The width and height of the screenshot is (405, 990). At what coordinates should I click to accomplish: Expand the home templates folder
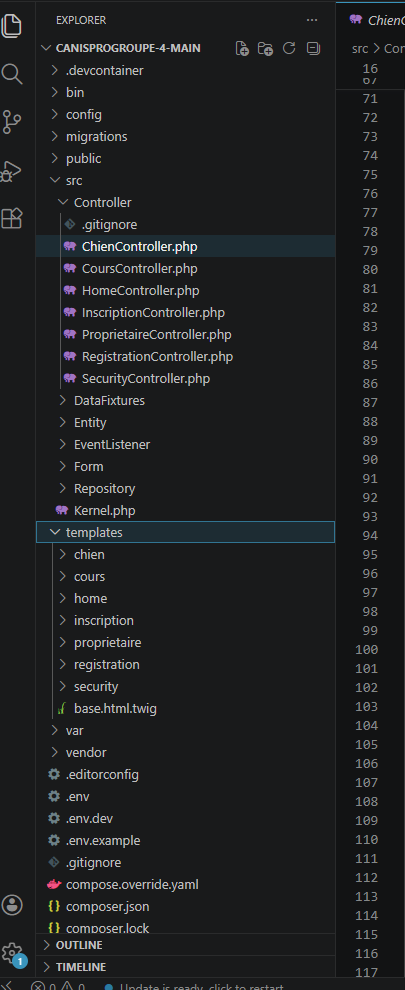point(186,599)
